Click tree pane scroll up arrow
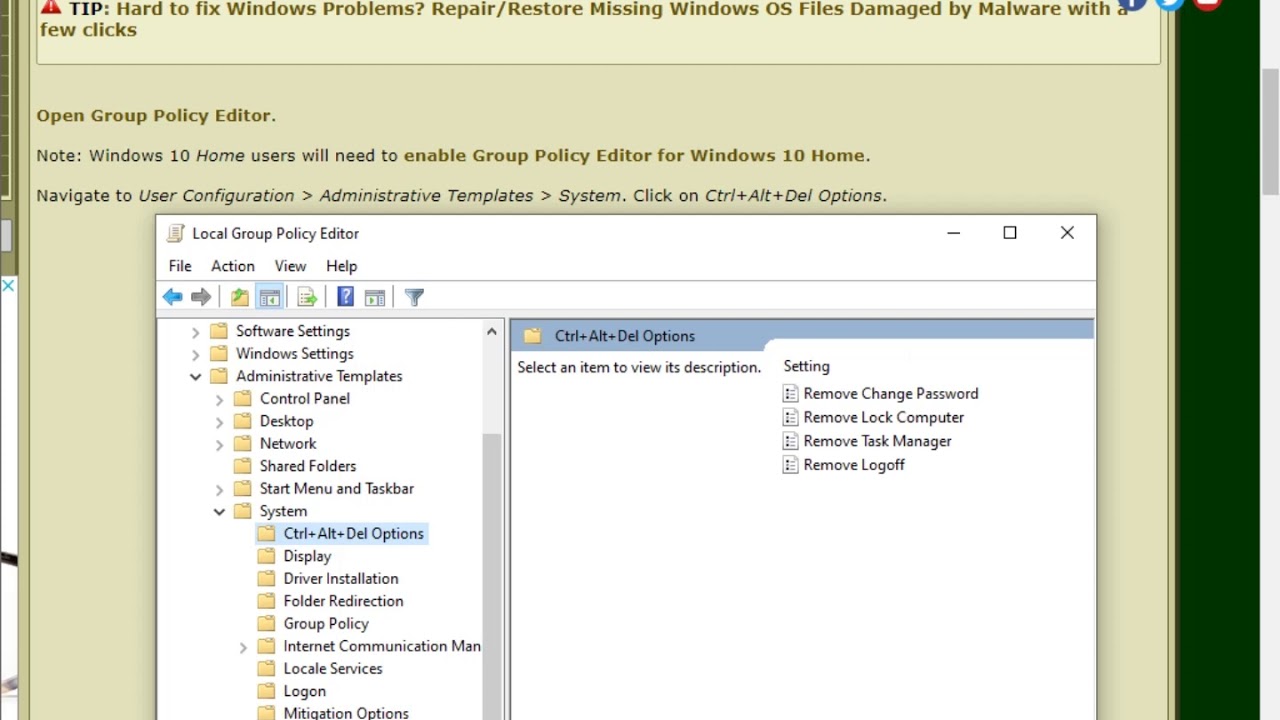 coord(491,331)
